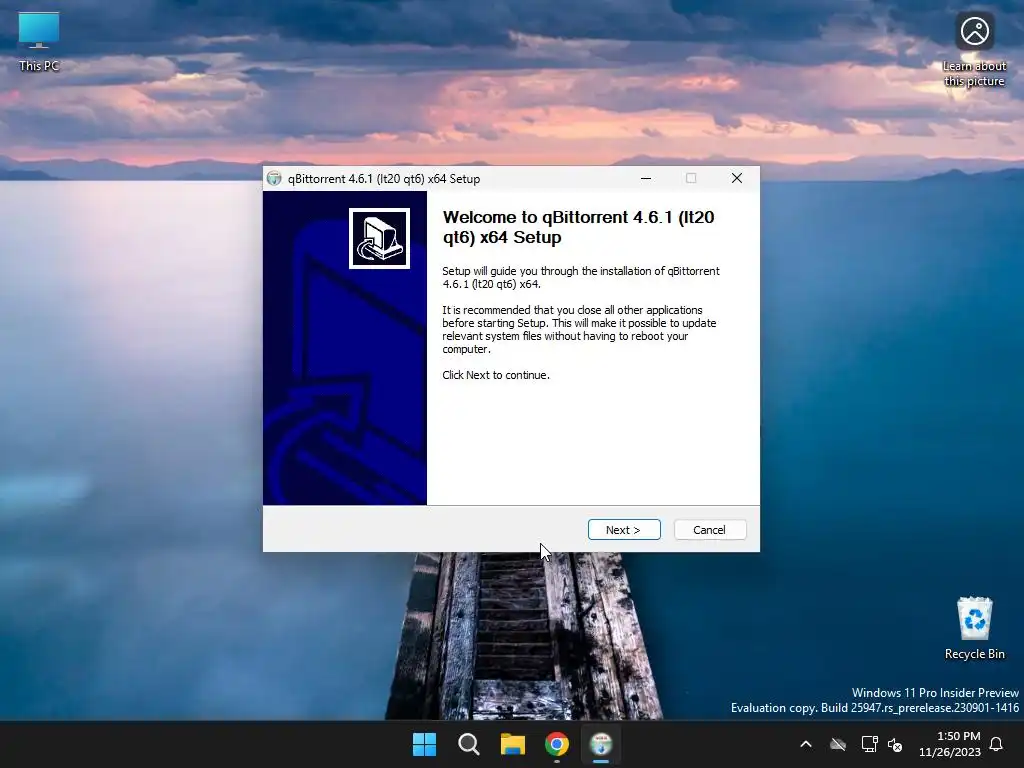This screenshot has width=1024, height=768.
Task: Open taskbar Search
Action: pyautogui.click(x=468, y=744)
